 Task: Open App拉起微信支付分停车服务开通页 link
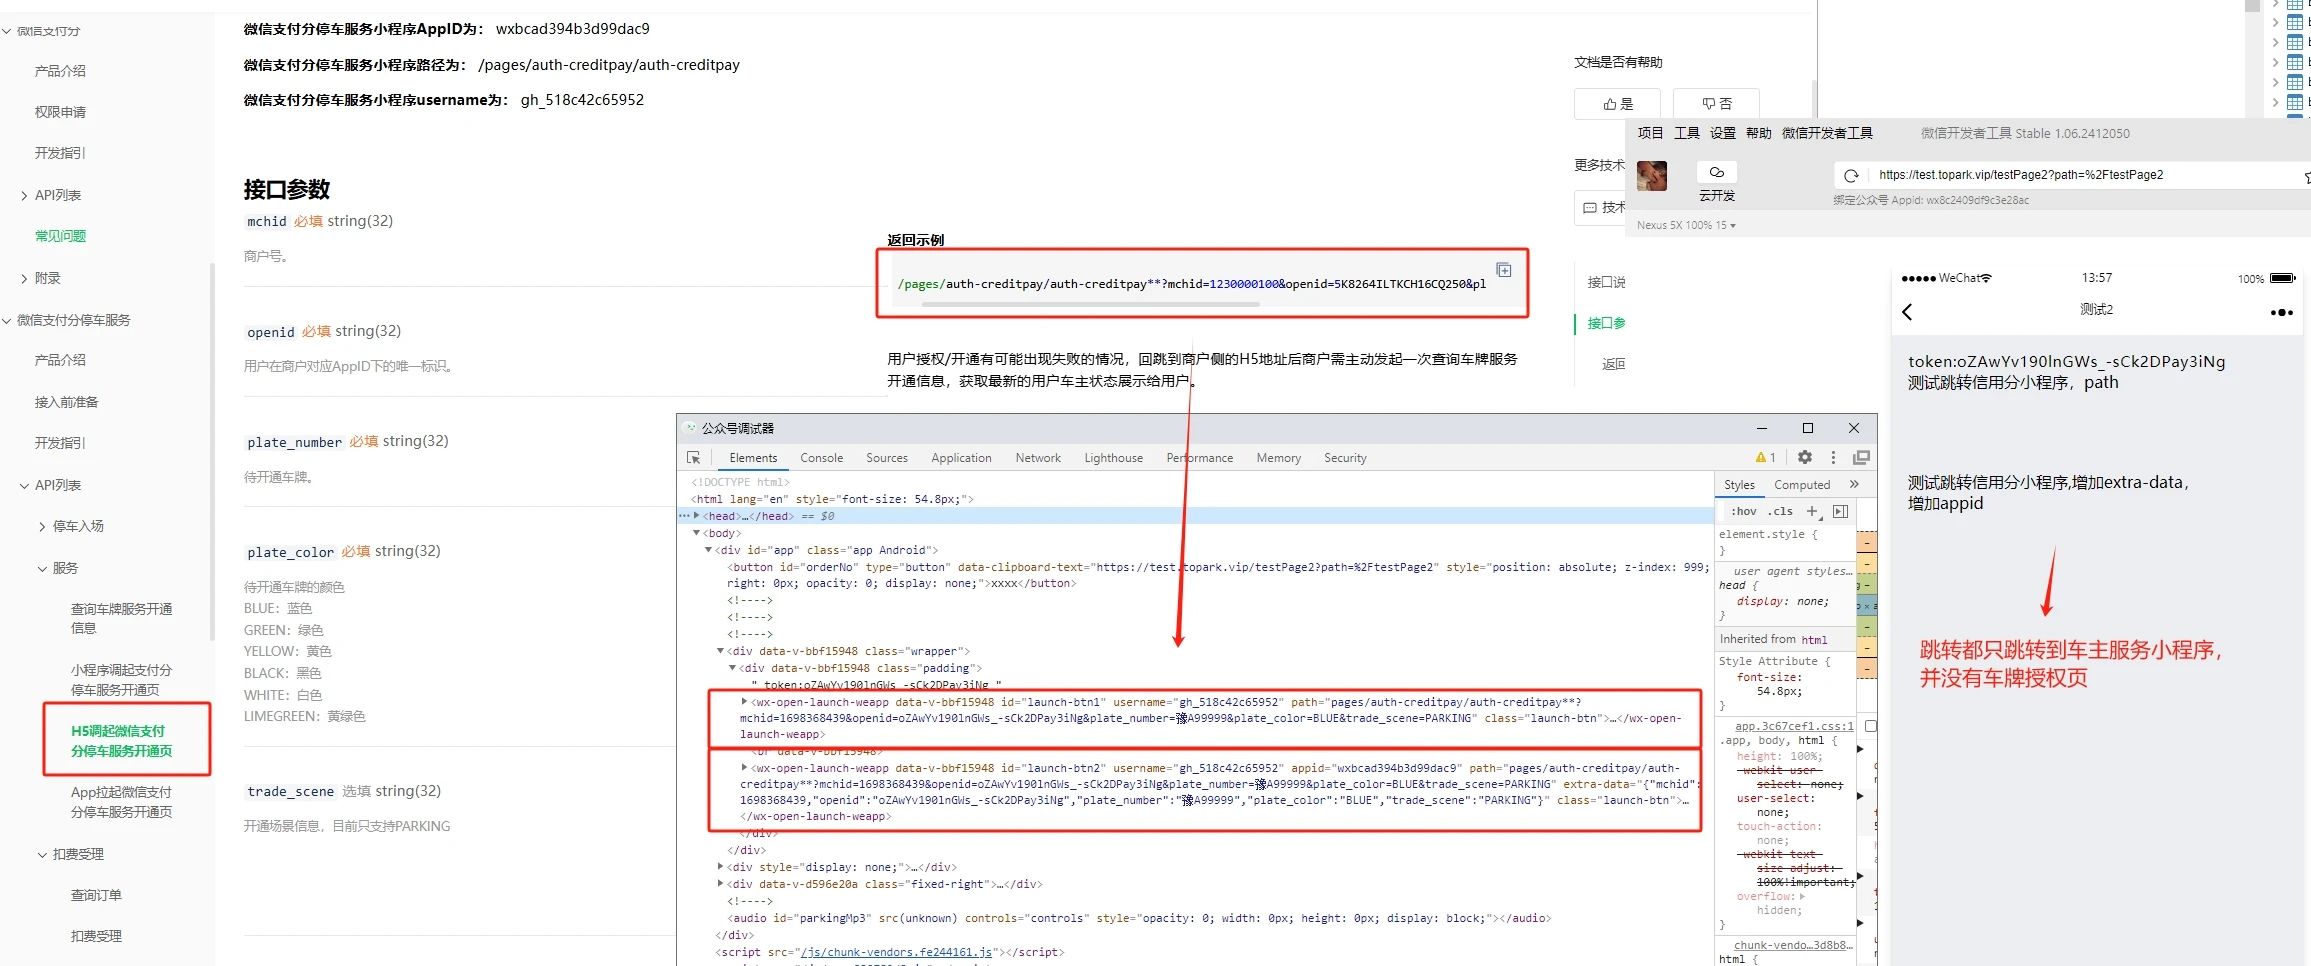[121, 802]
